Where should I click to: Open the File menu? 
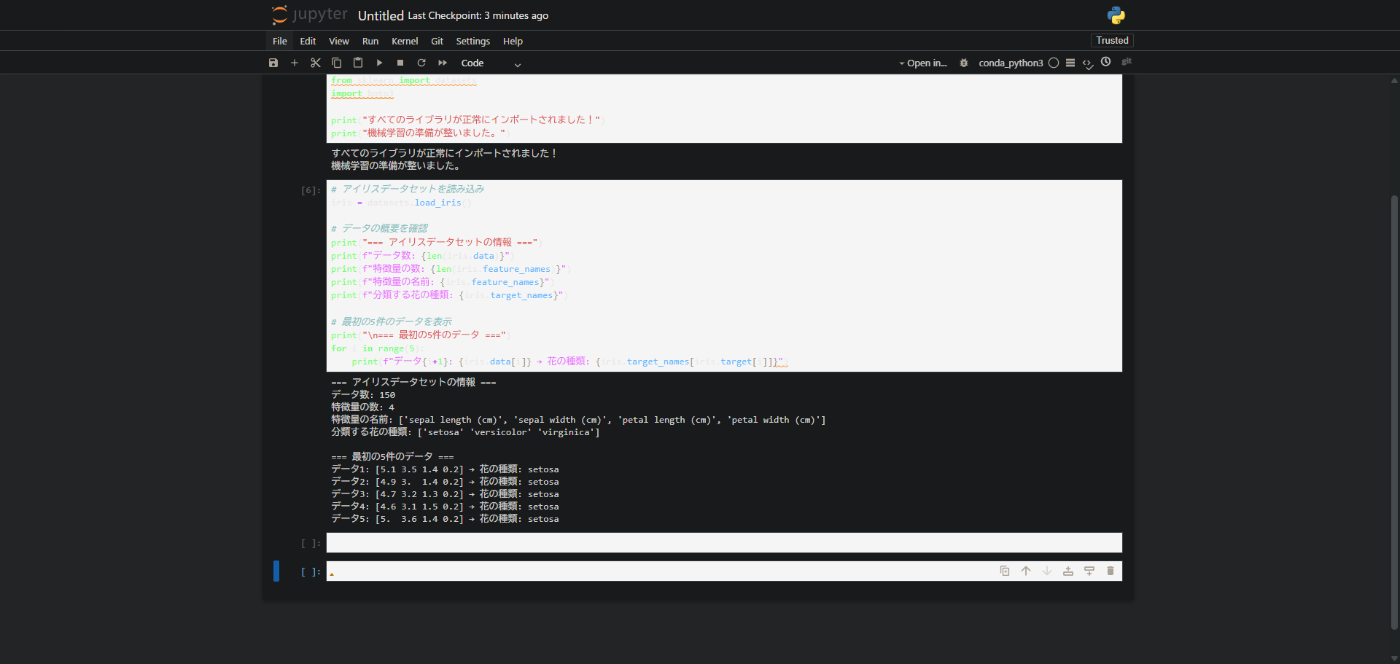[280, 41]
